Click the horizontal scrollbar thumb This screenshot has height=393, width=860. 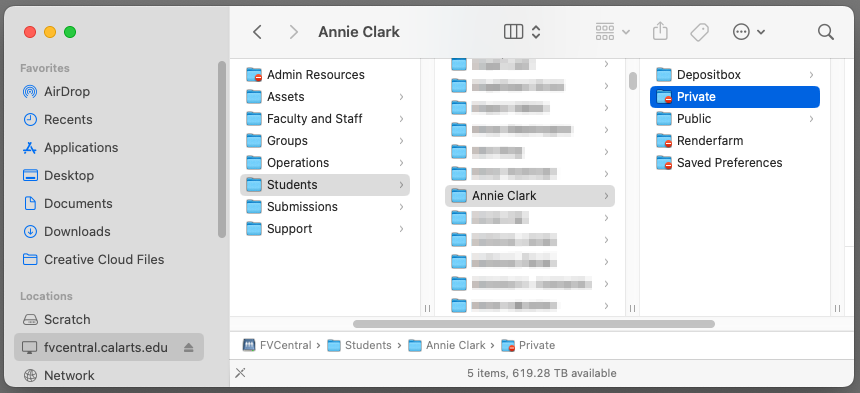(x=534, y=324)
